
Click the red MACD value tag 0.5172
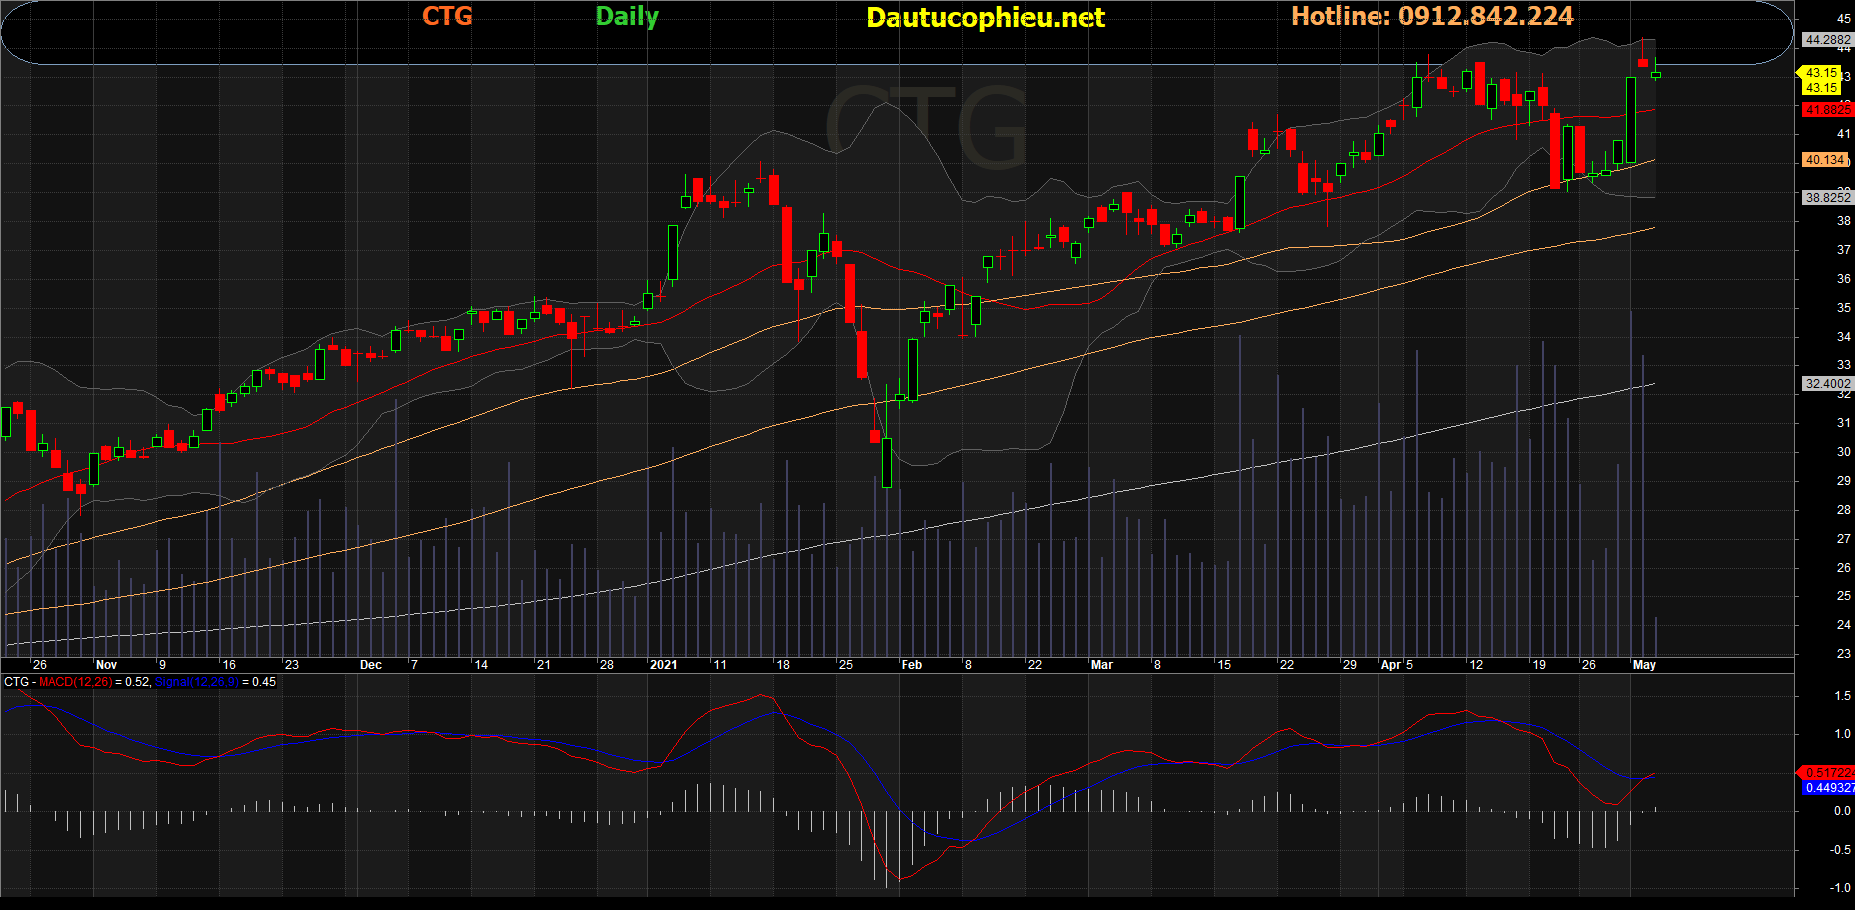click(1827, 773)
